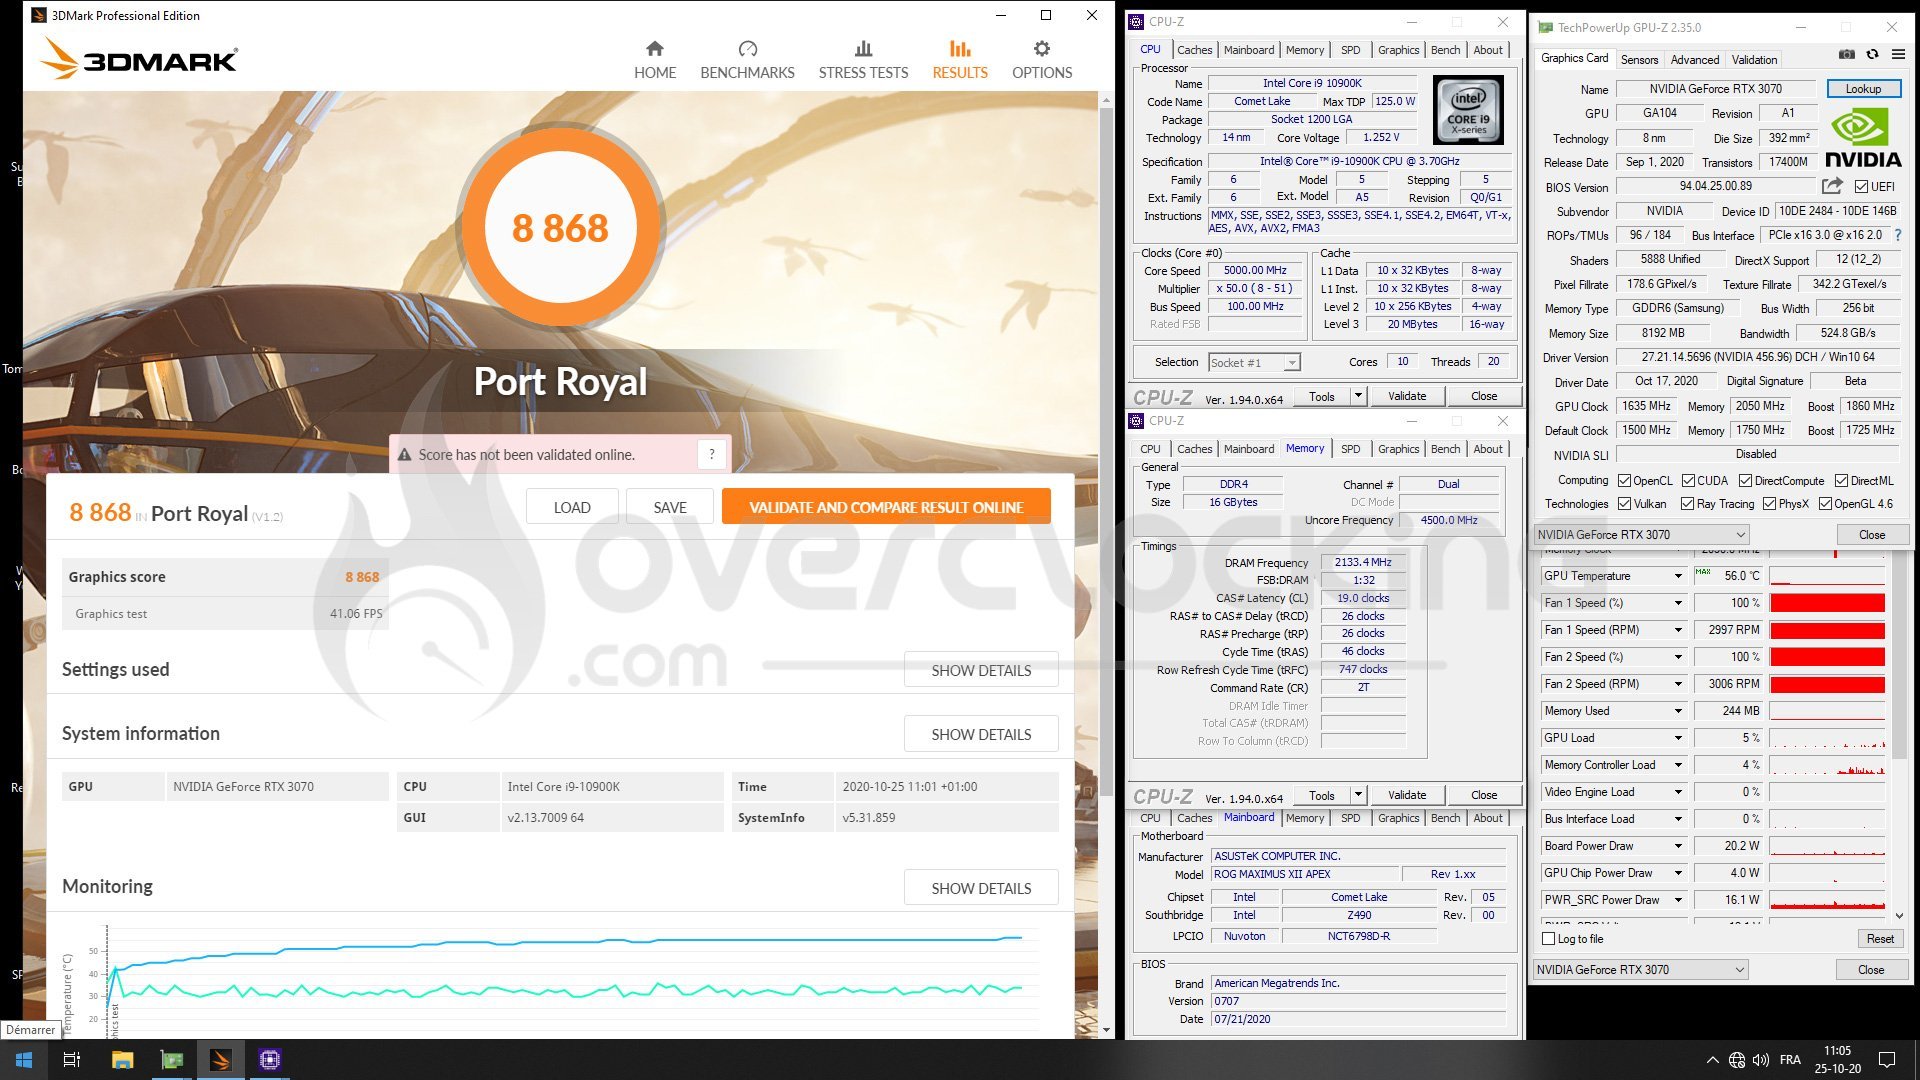Image resolution: width=1920 pixels, height=1080 pixels.
Task: Open Task View on the taskbar
Action: (72, 1060)
